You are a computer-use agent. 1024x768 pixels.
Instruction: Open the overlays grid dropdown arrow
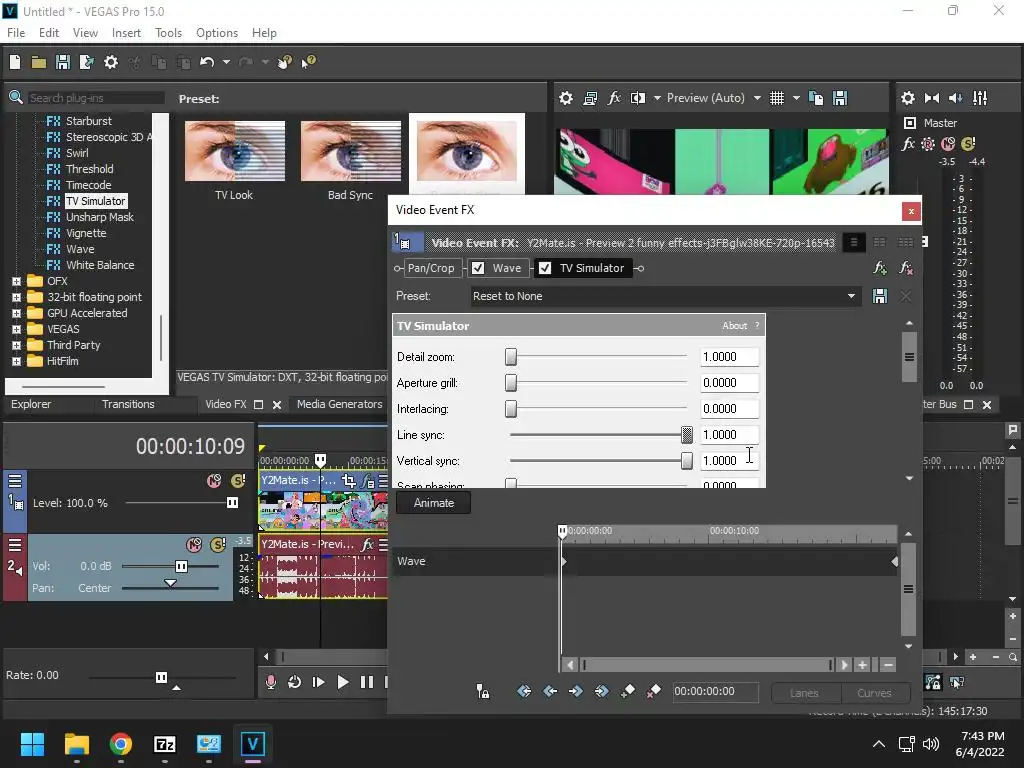click(x=796, y=98)
